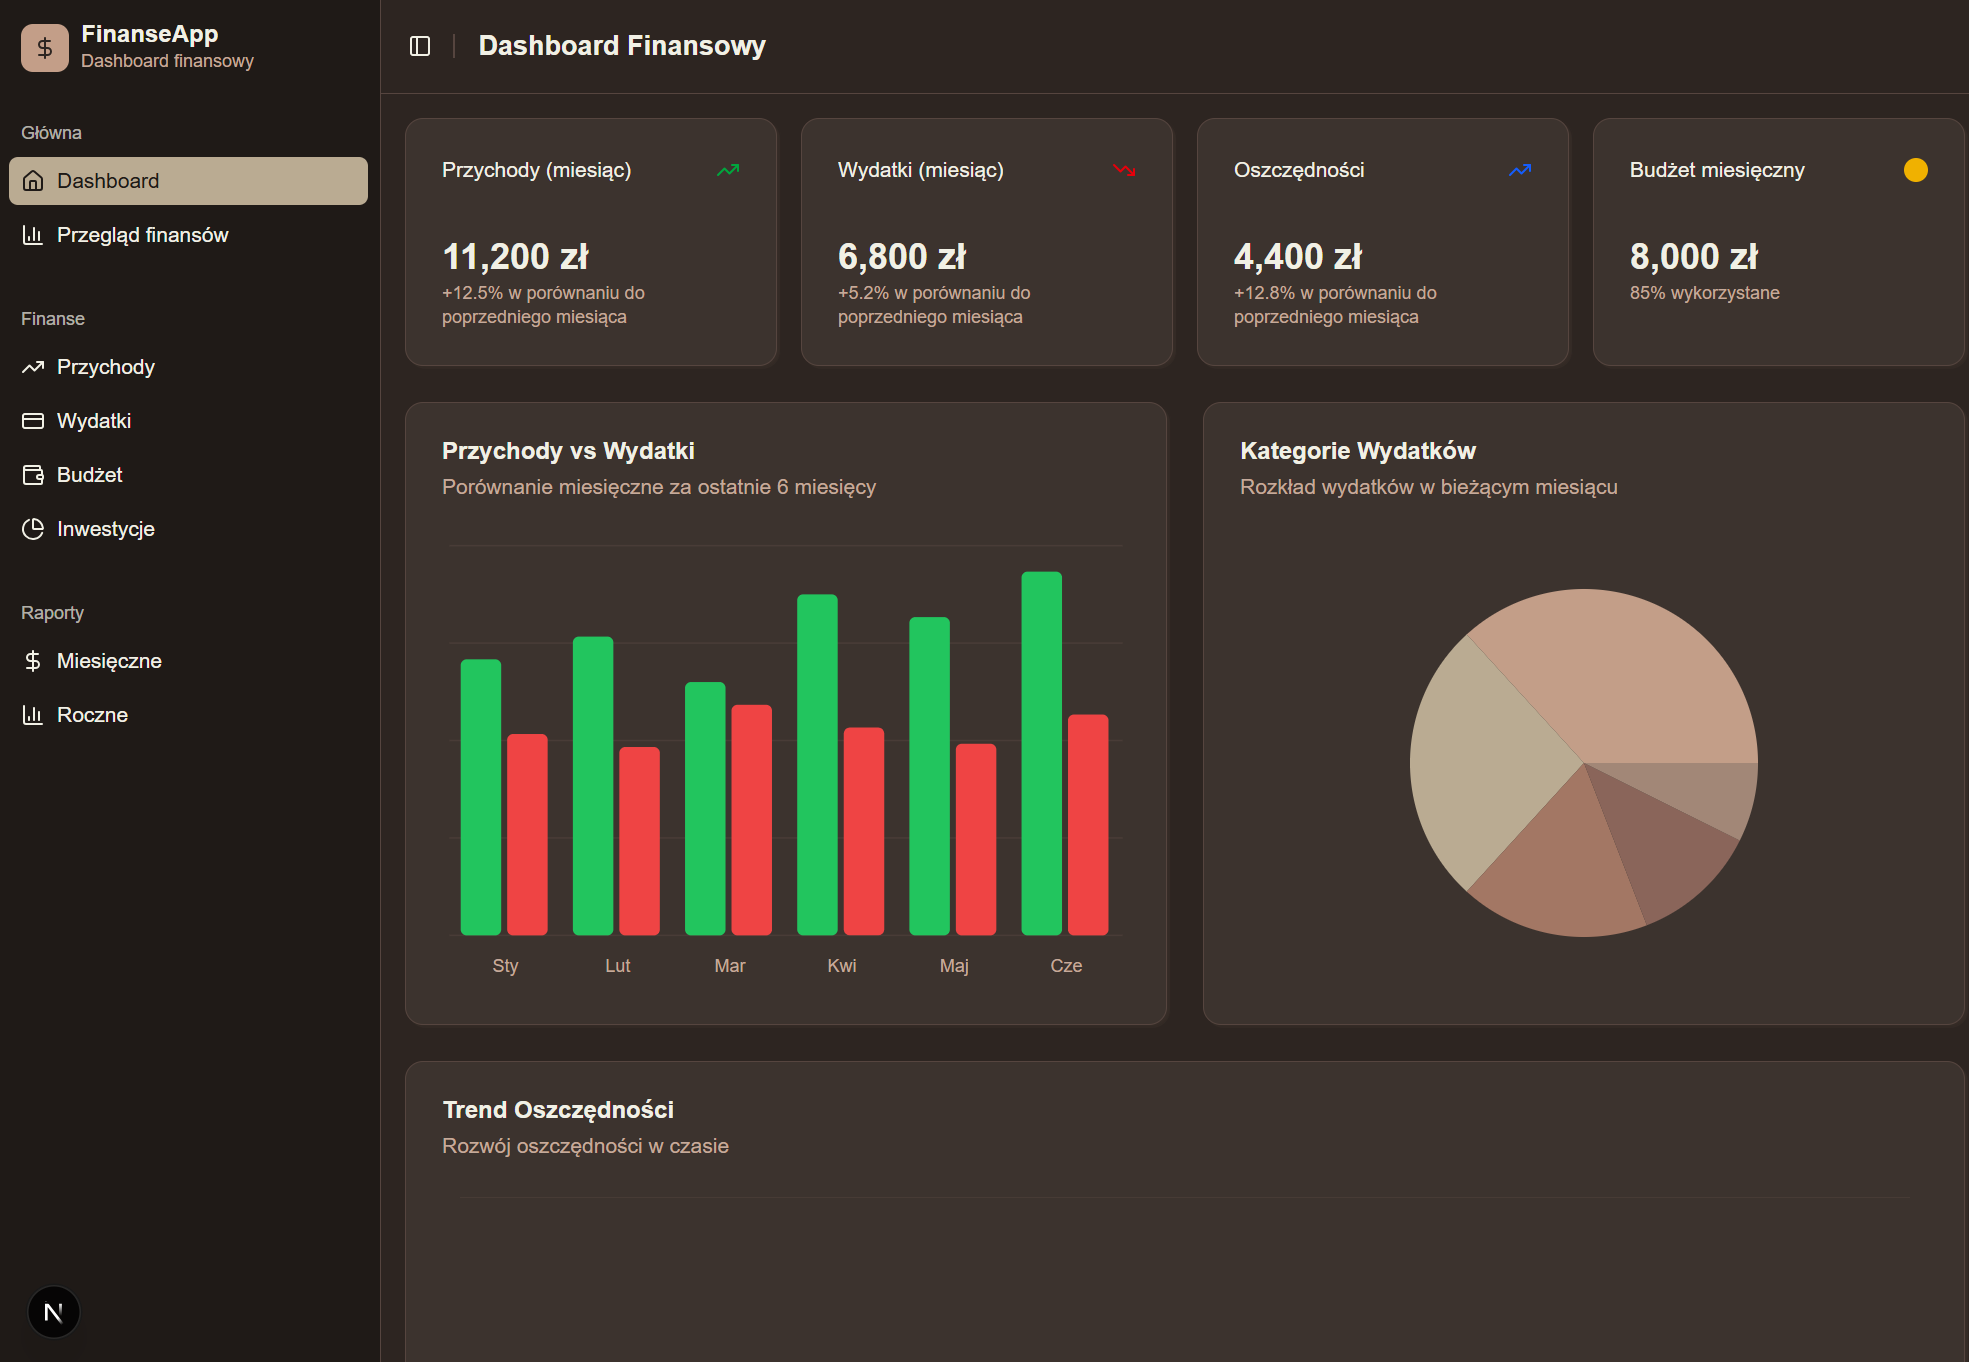Viewport: 1969px width, 1362px height.
Task: Click the FinanseApp dollar logo icon
Action: (x=45, y=47)
